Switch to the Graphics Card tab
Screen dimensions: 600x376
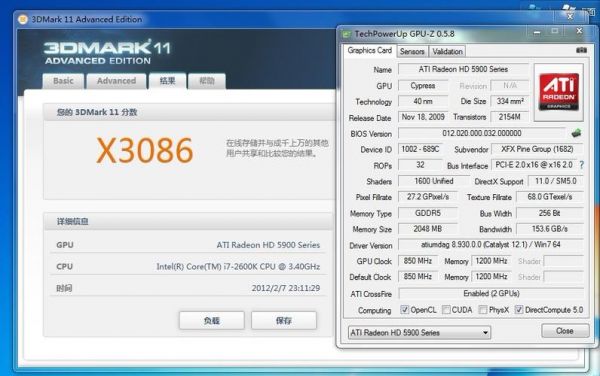[370, 50]
